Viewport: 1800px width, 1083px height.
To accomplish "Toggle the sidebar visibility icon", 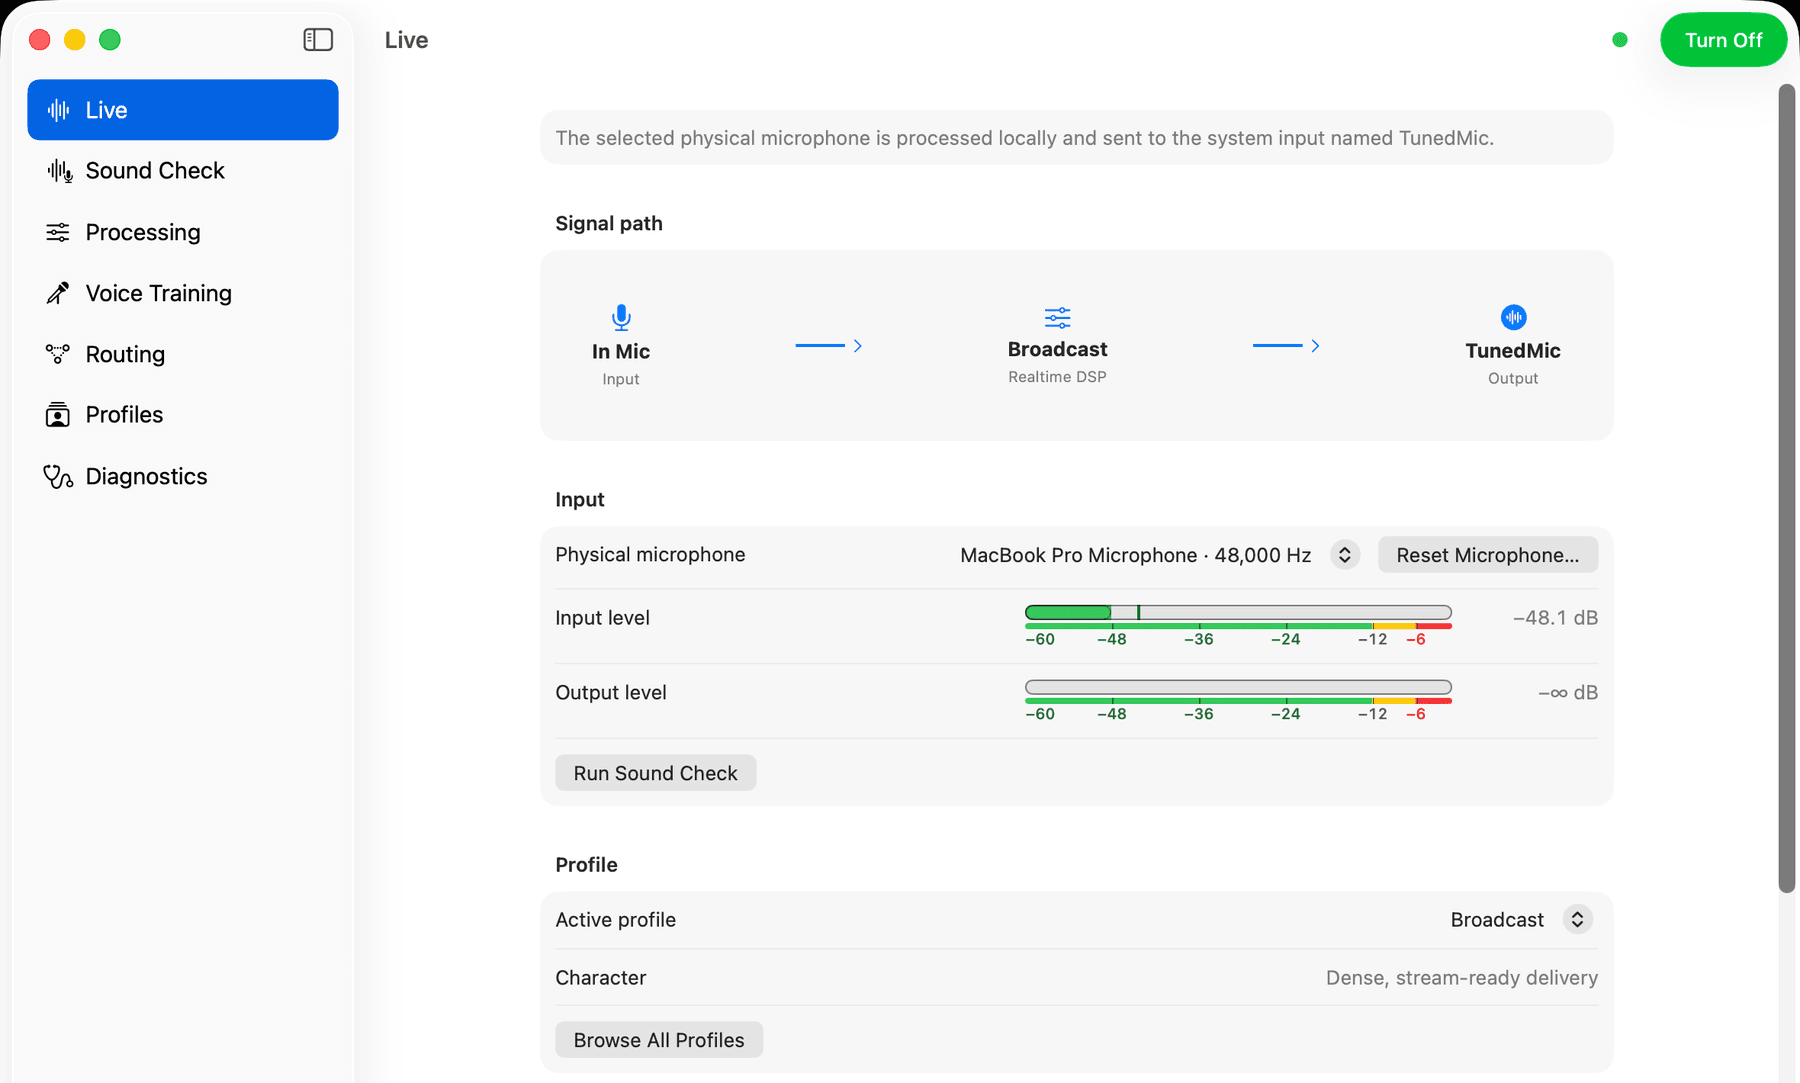I will click(318, 39).
